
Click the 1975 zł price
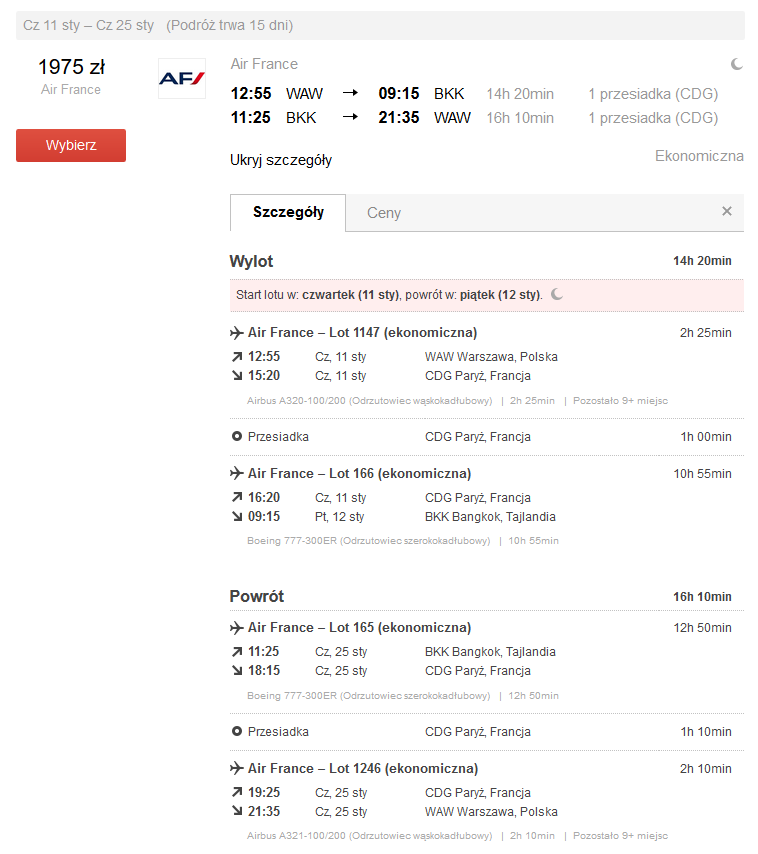pos(71,67)
